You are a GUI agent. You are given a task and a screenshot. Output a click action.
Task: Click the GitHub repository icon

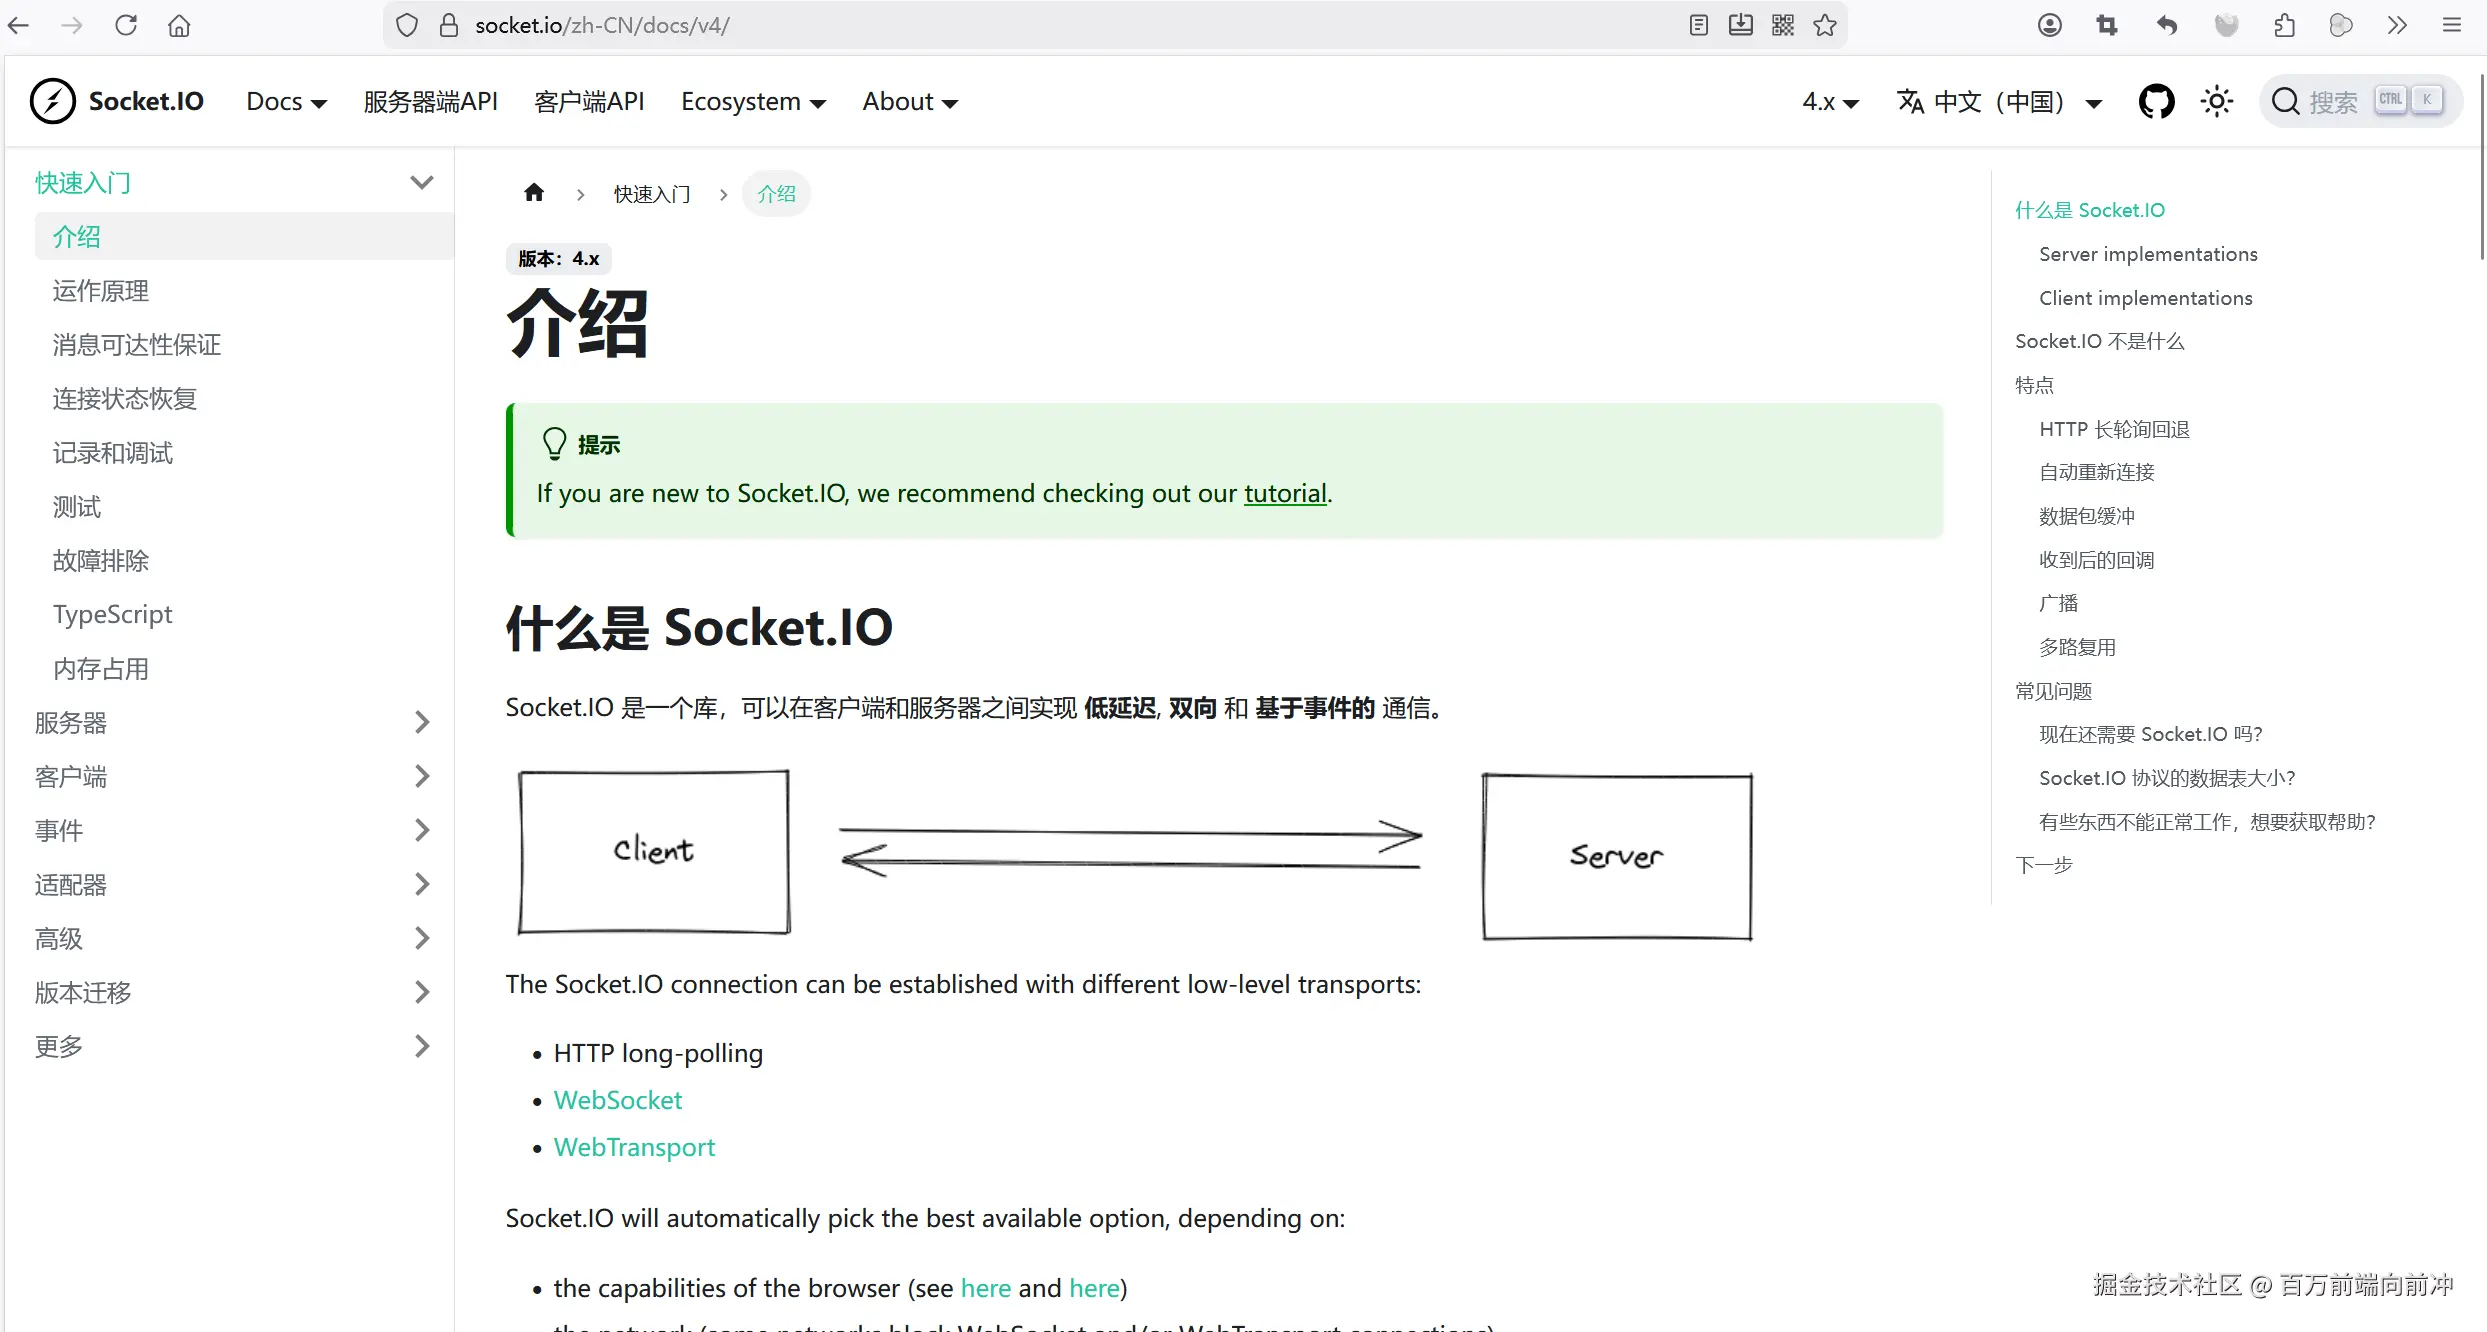(x=2156, y=102)
